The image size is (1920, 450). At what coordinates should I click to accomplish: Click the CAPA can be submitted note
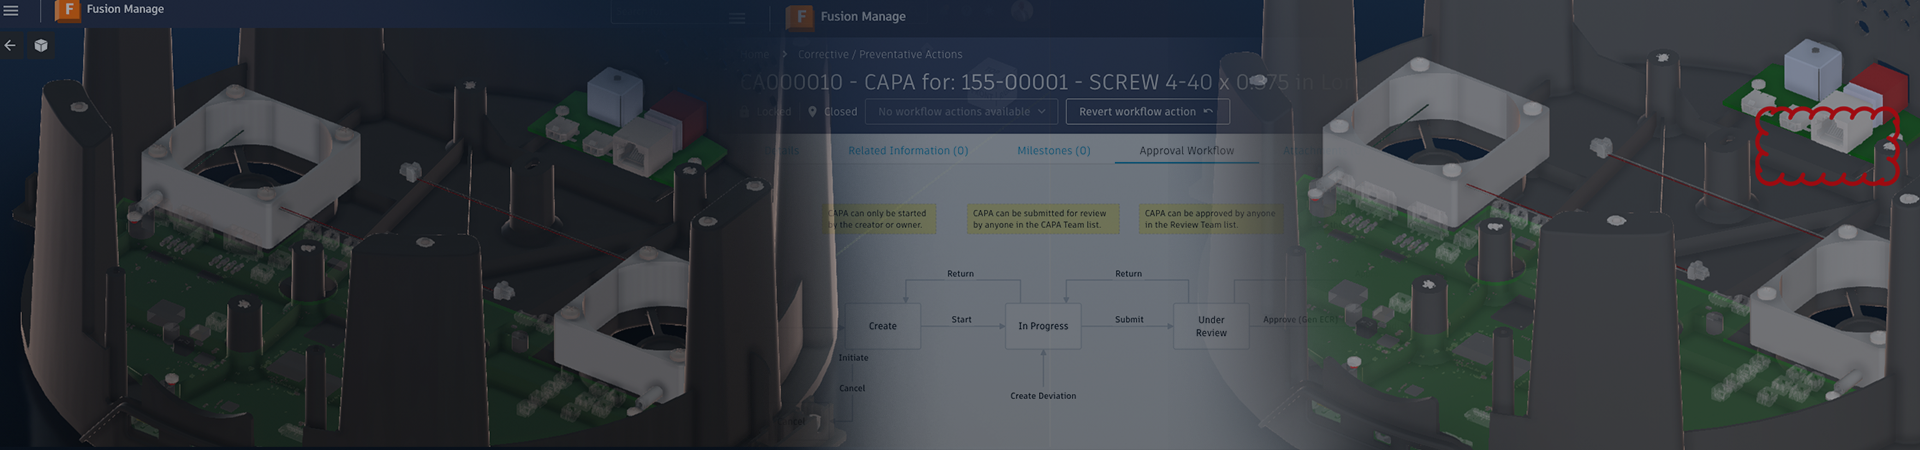click(1039, 219)
